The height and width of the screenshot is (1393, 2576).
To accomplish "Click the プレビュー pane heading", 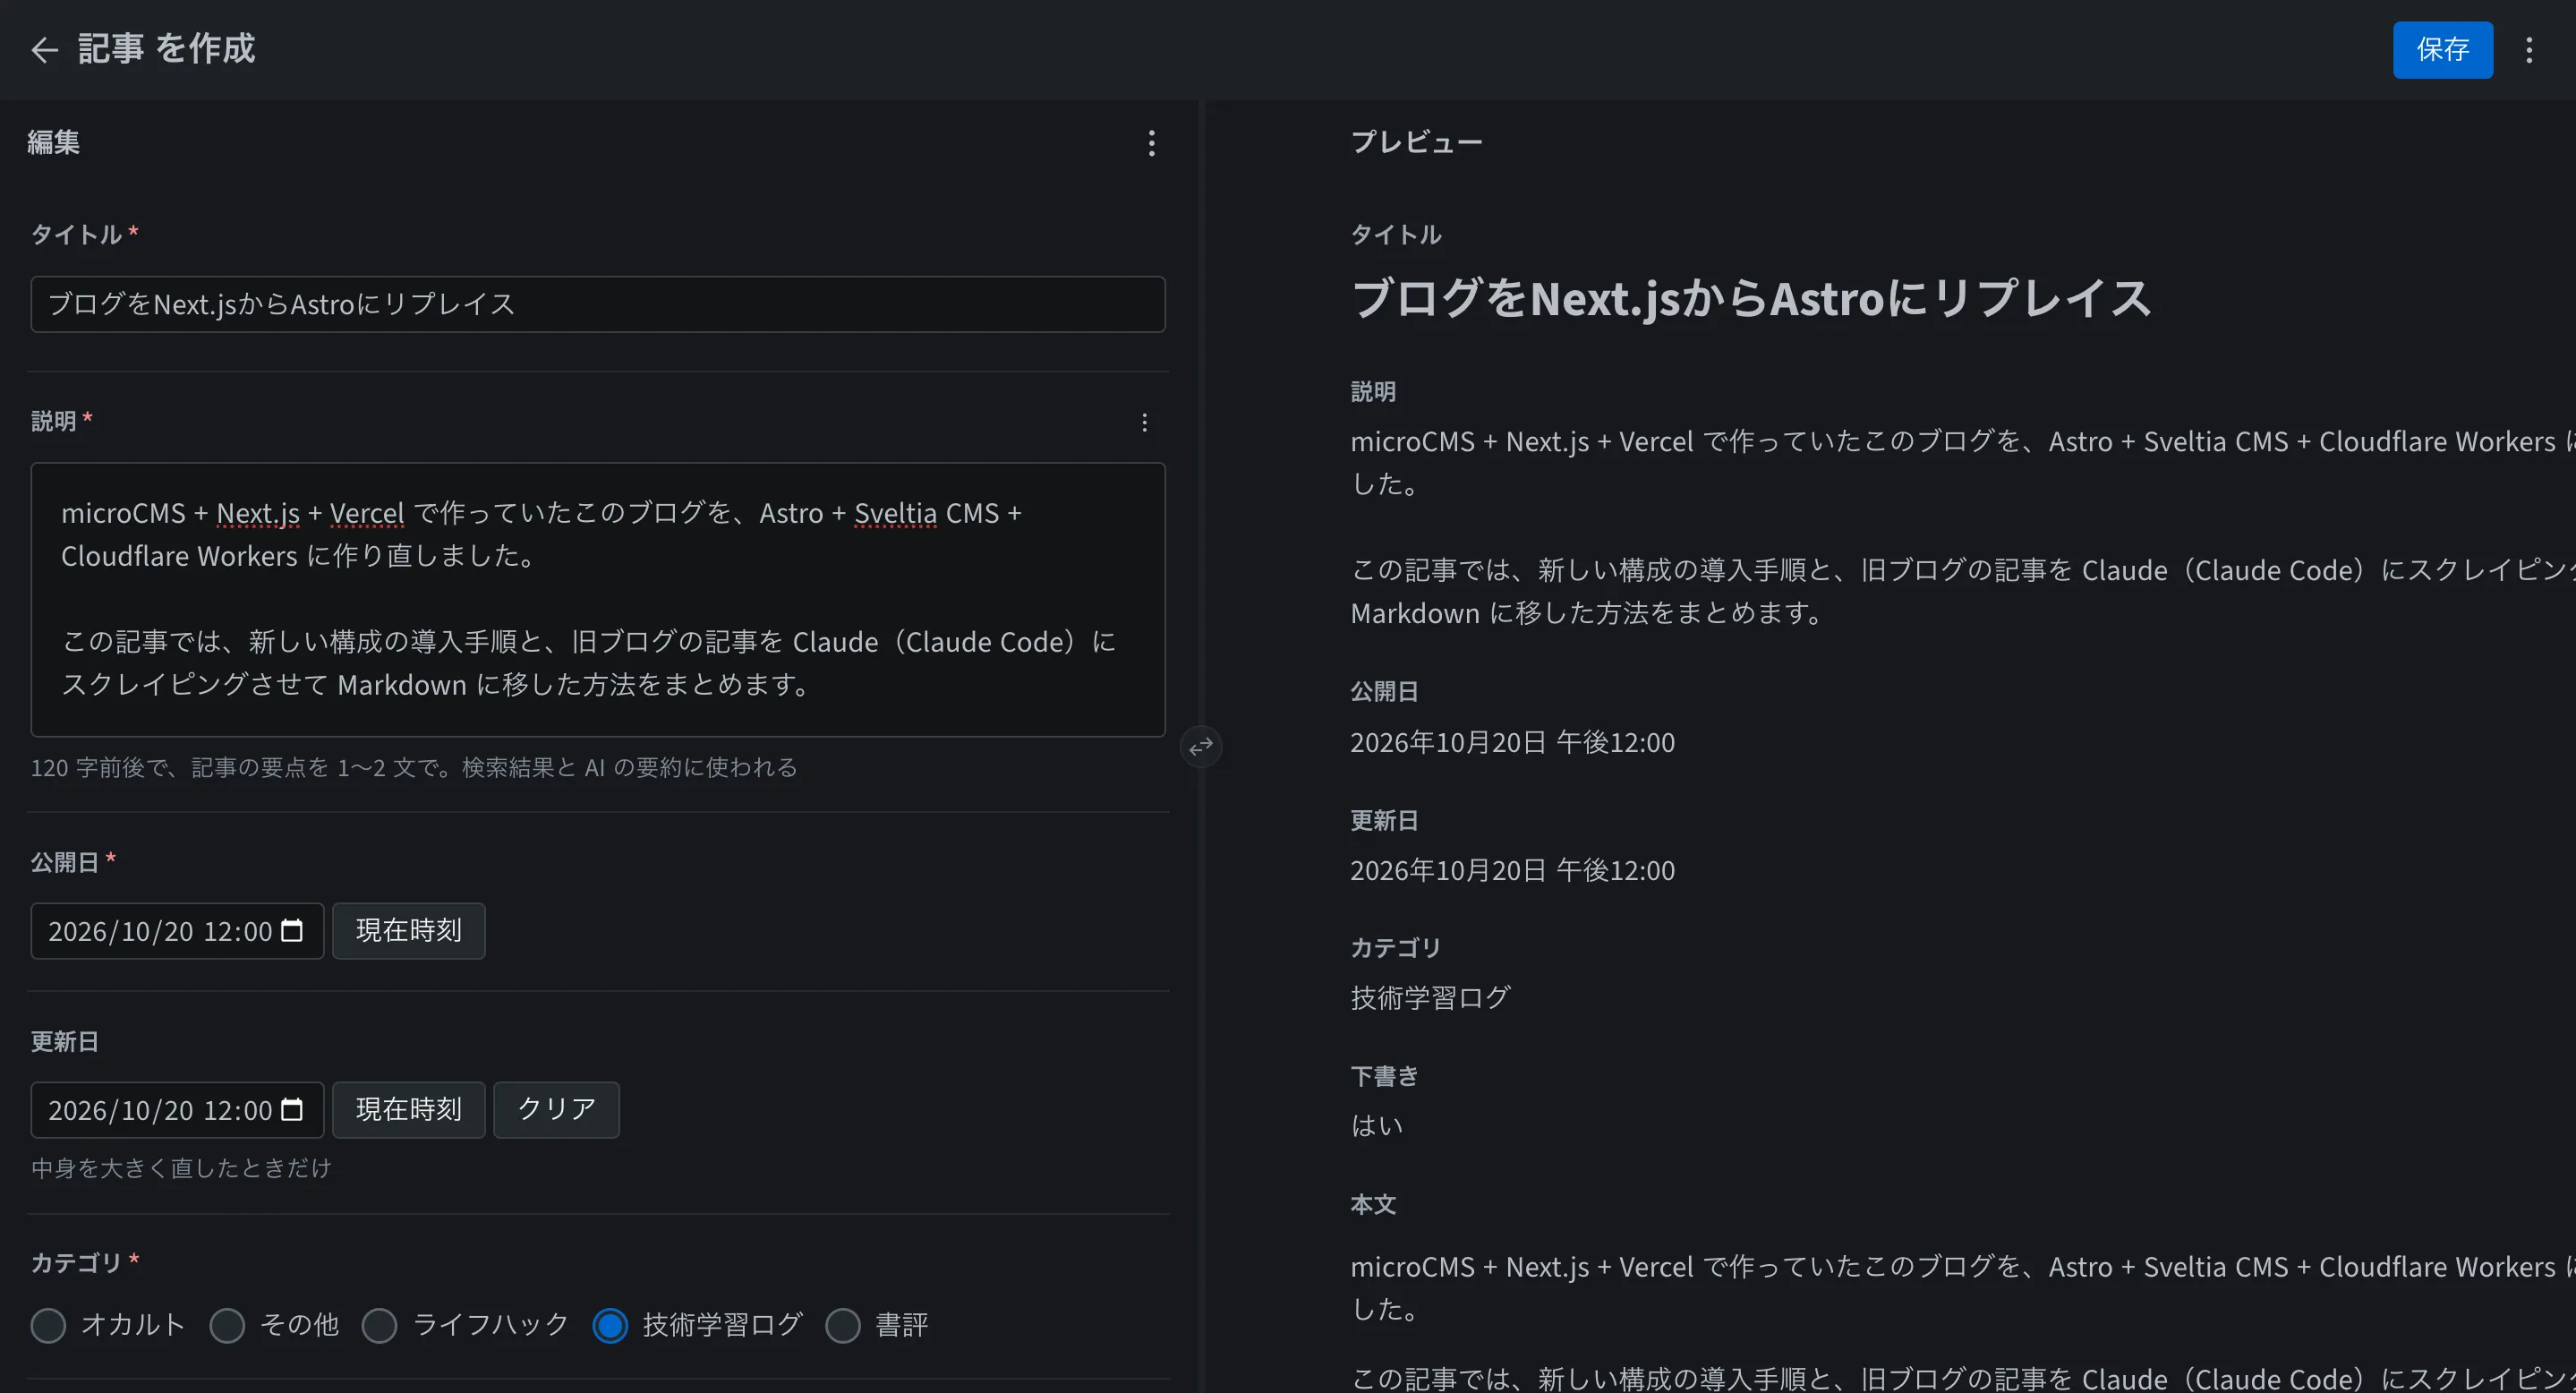I will (1416, 142).
